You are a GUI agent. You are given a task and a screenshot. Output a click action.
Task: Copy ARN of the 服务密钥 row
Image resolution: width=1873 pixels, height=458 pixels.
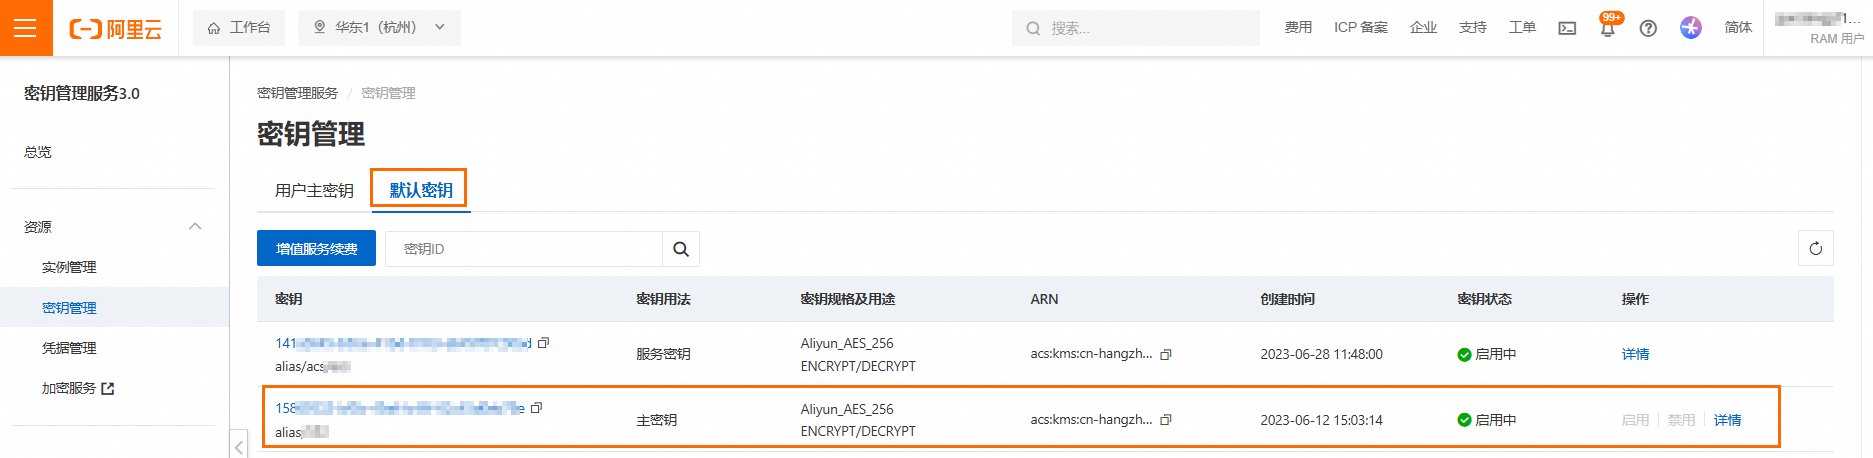[x=1165, y=354]
